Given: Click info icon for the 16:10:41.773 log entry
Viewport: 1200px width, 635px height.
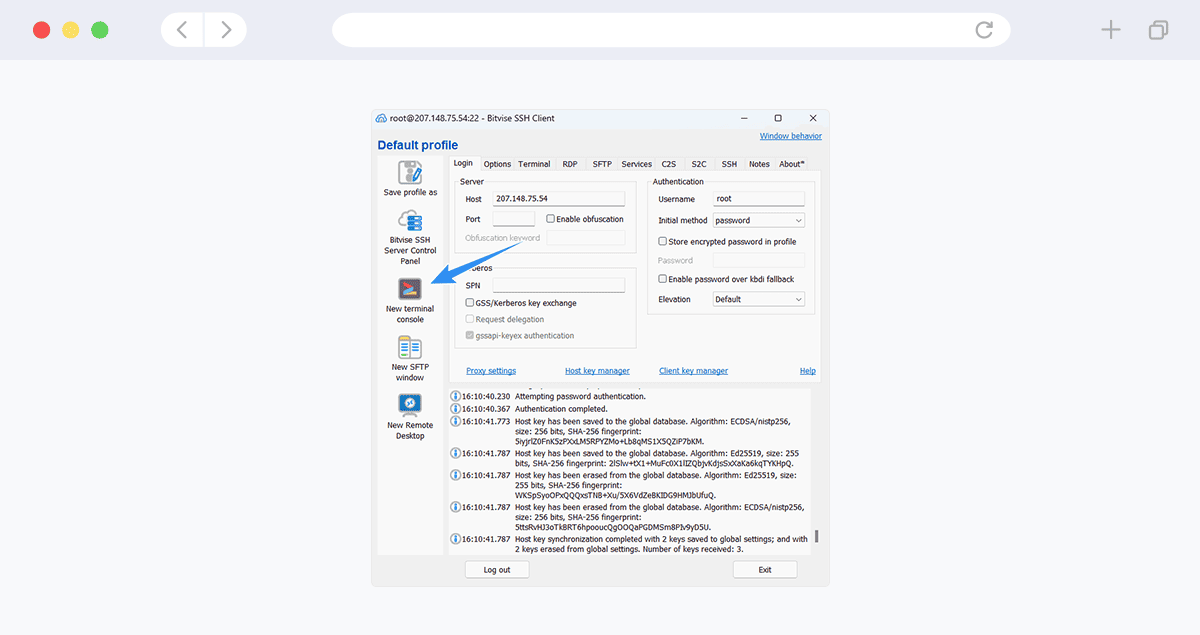Looking at the screenshot, I should coord(456,421).
